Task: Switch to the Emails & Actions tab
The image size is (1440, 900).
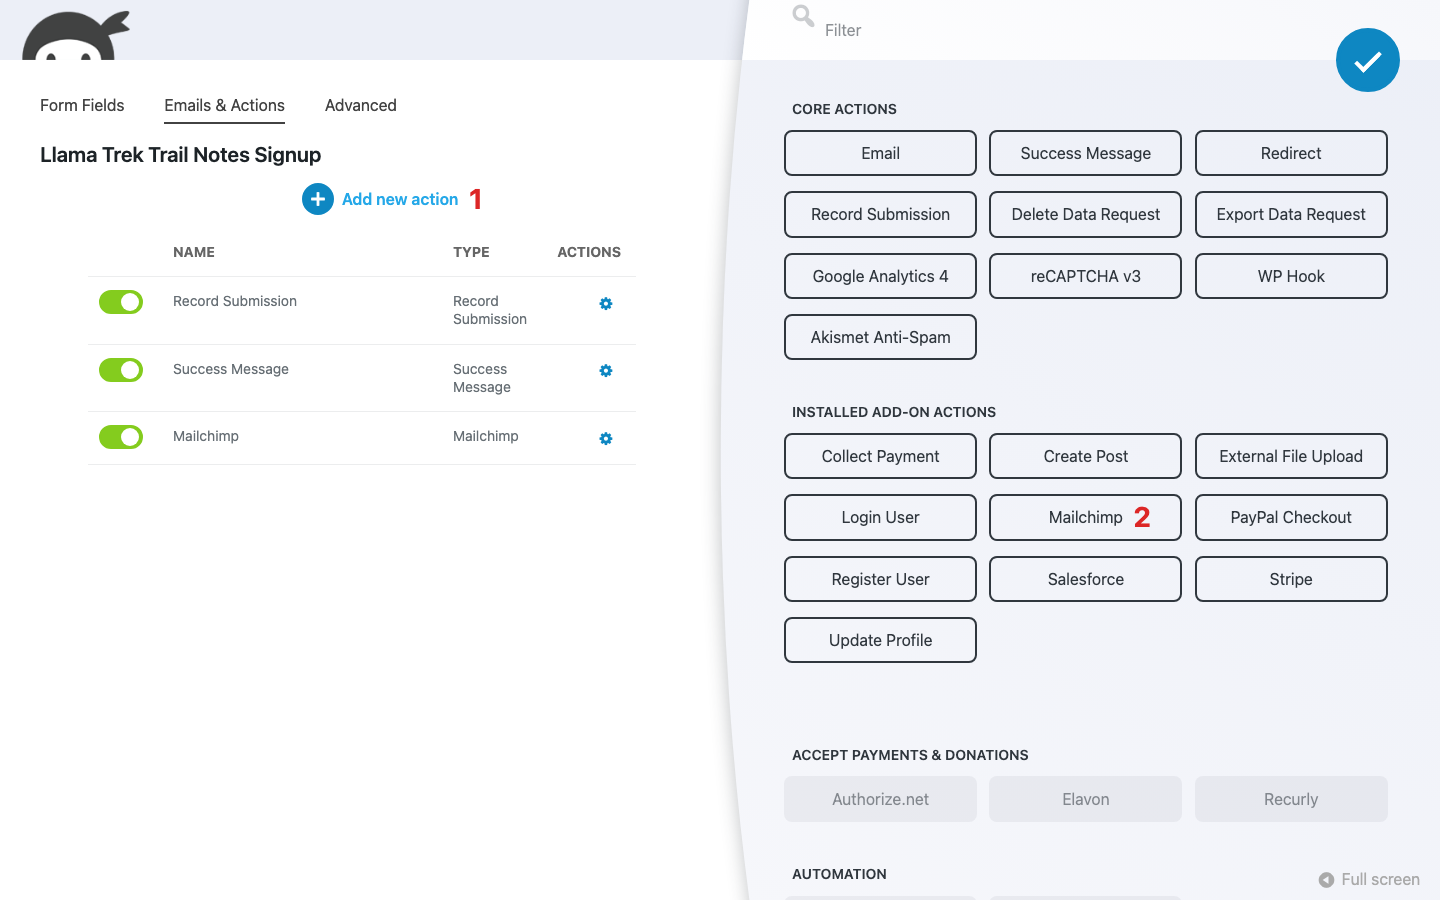Action: click(x=224, y=105)
